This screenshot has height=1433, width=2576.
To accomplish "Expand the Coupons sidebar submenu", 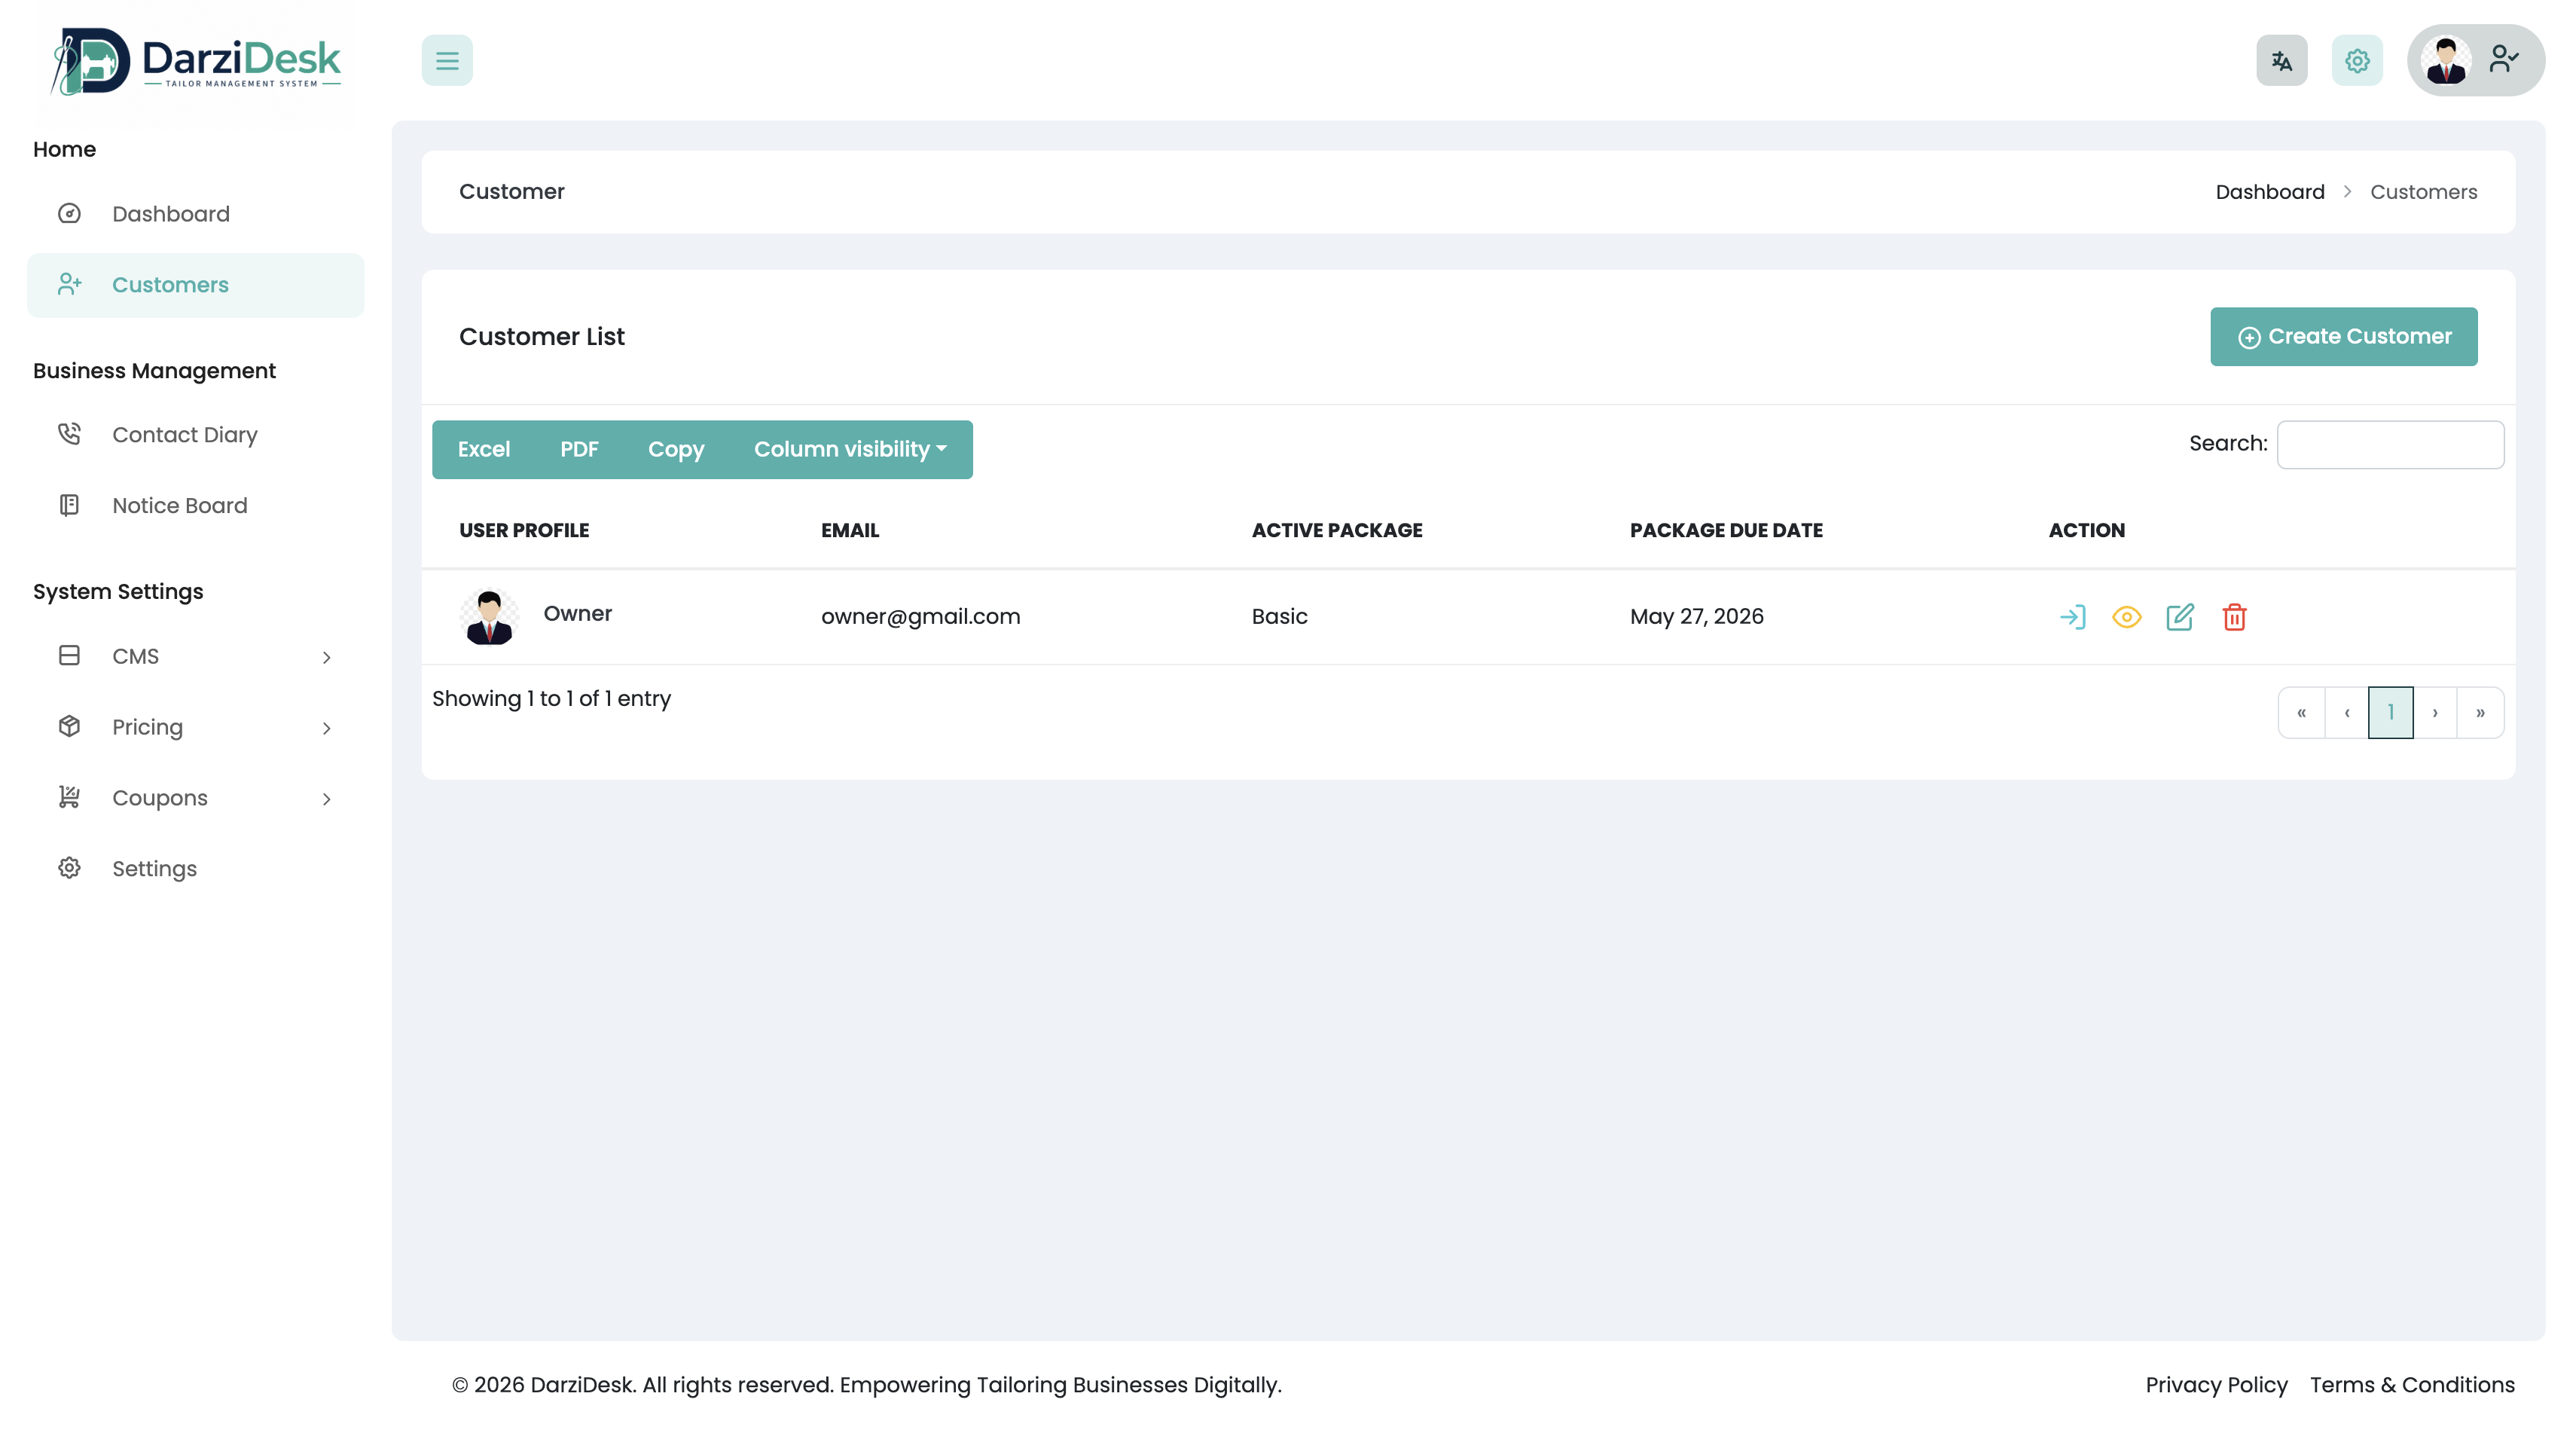I will click(x=195, y=798).
